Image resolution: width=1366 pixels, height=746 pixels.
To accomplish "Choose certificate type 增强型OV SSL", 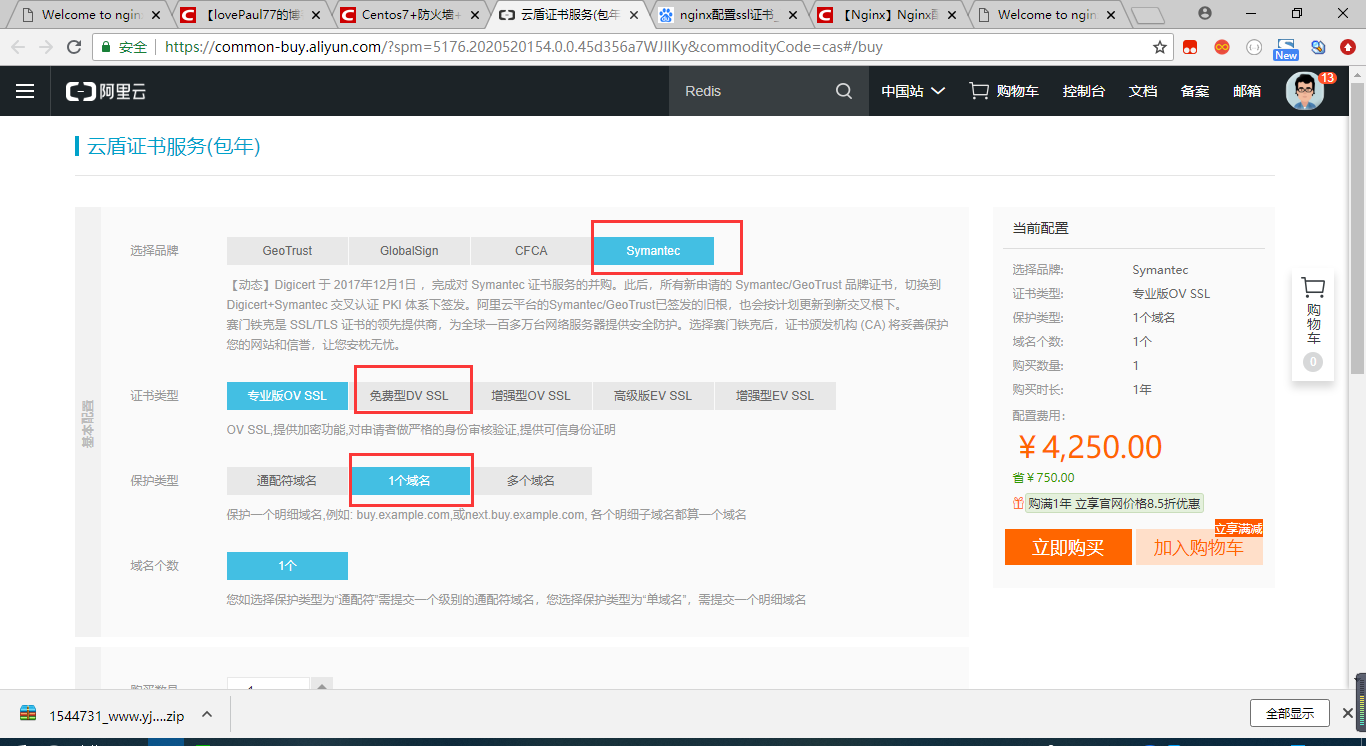I will click(531, 396).
